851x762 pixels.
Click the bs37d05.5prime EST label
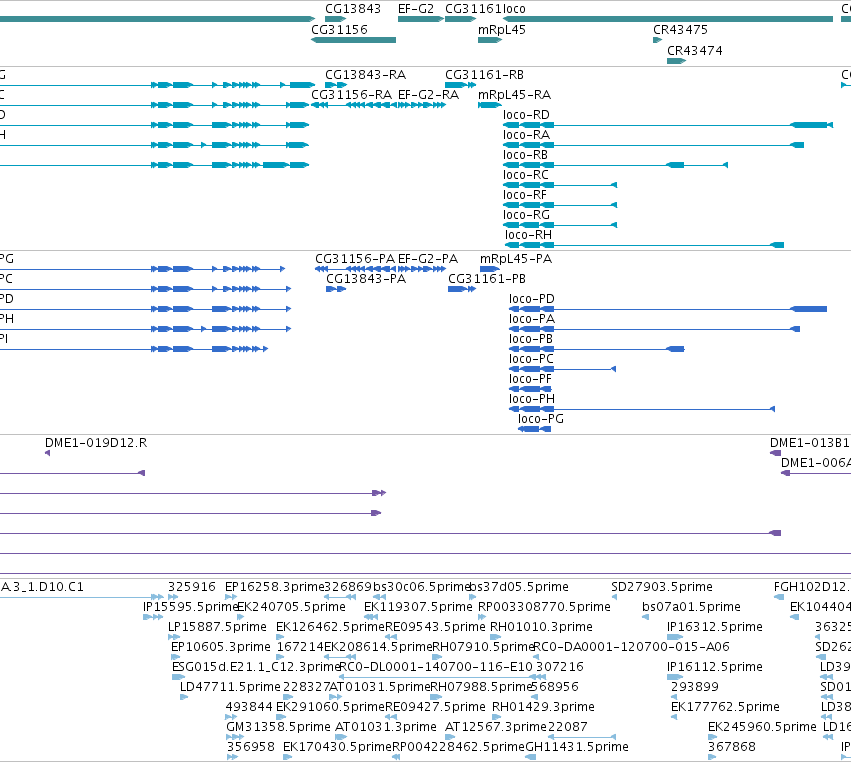[x=519, y=587]
